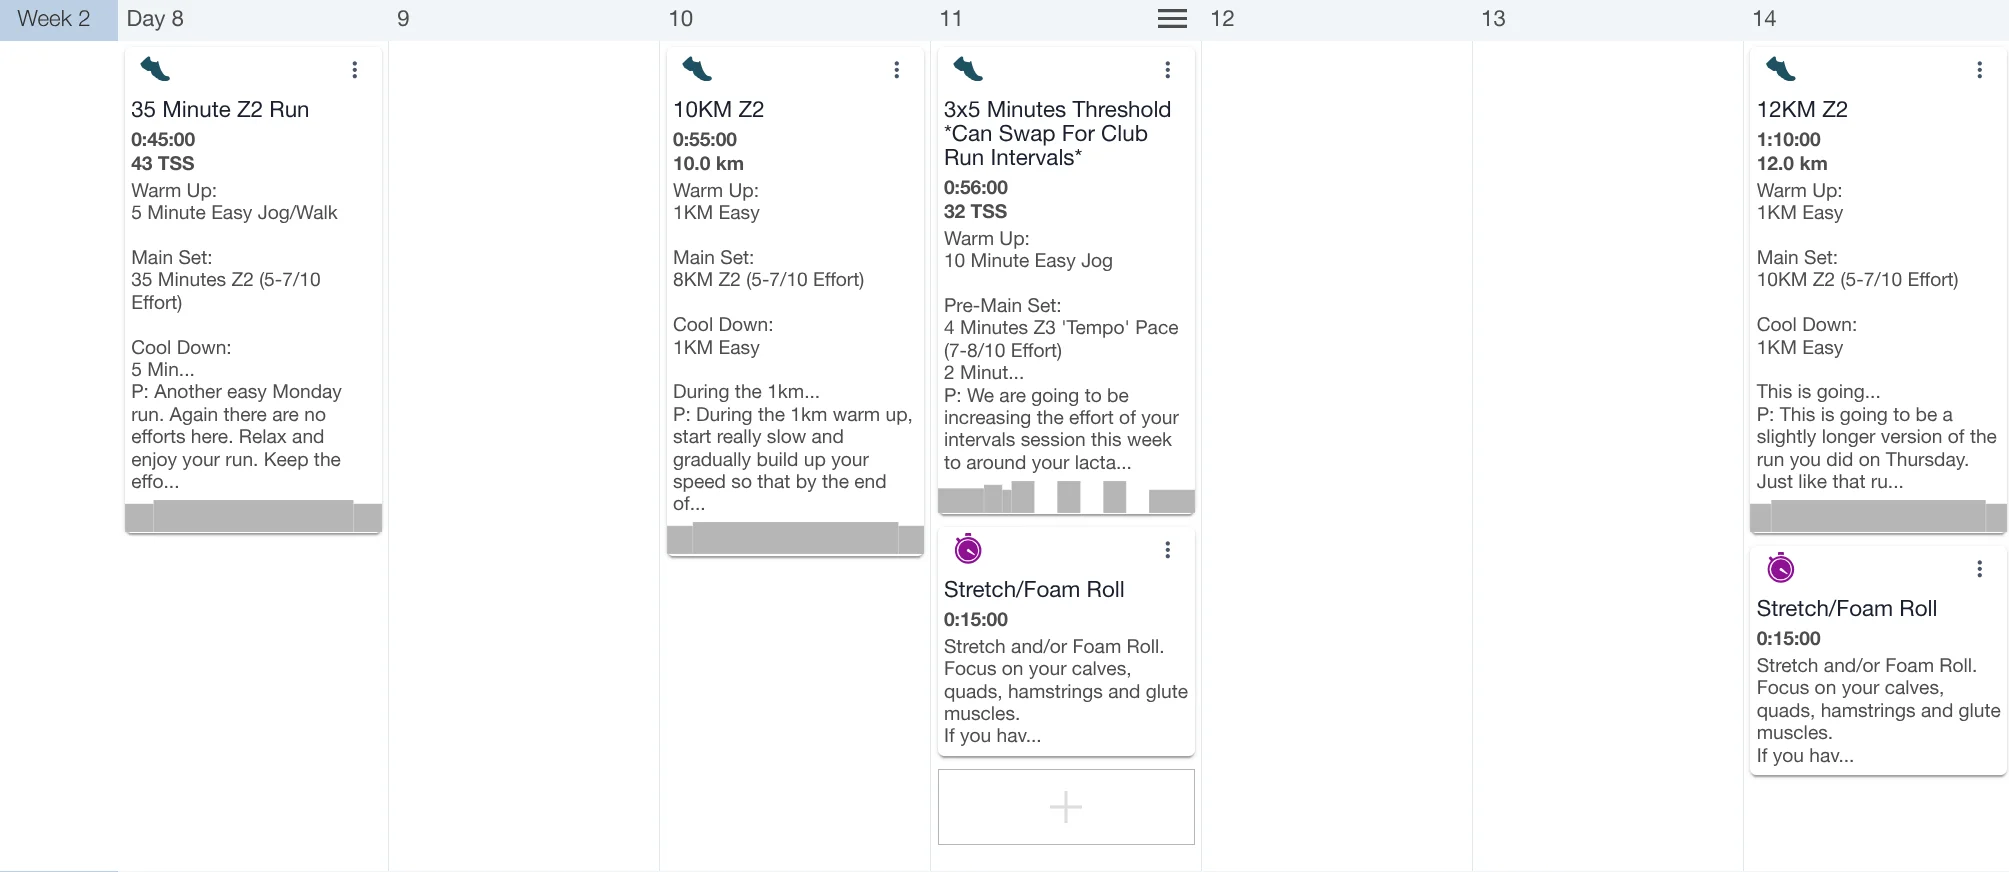This screenshot has width=2009, height=872.
Task: Open three-dot menu on 12KM Z2 card
Action: (x=1979, y=69)
